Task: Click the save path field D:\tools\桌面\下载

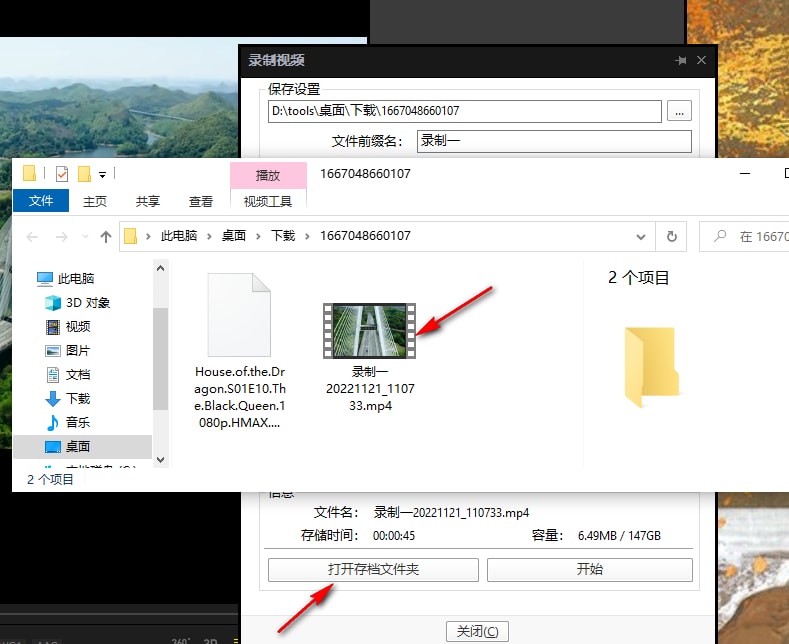Action: click(464, 111)
